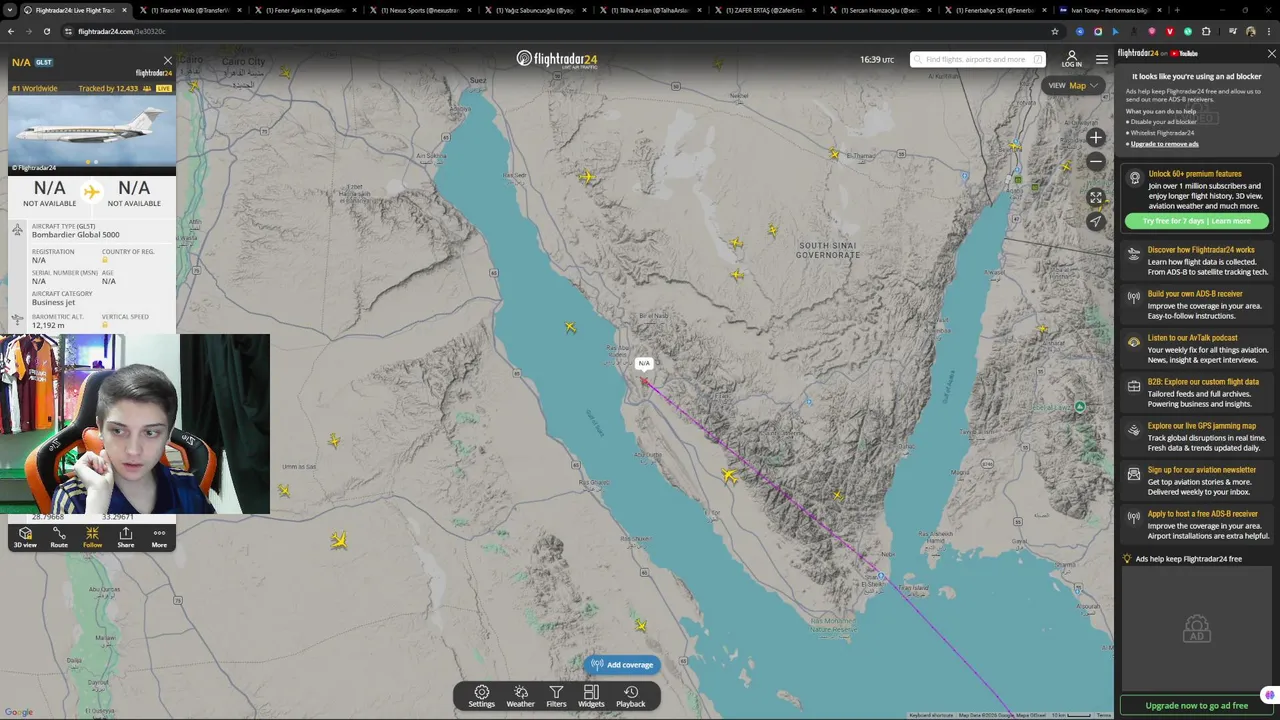Click Upgrade now to go ad free
The height and width of the screenshot is (720, 1280).
(x=1196, y=706)
